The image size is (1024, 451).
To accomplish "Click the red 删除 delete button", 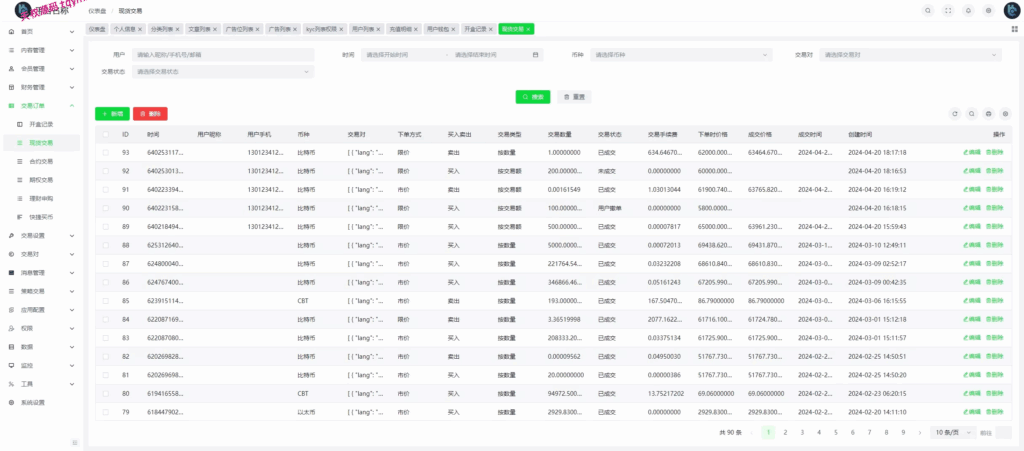I will [150, 114].
